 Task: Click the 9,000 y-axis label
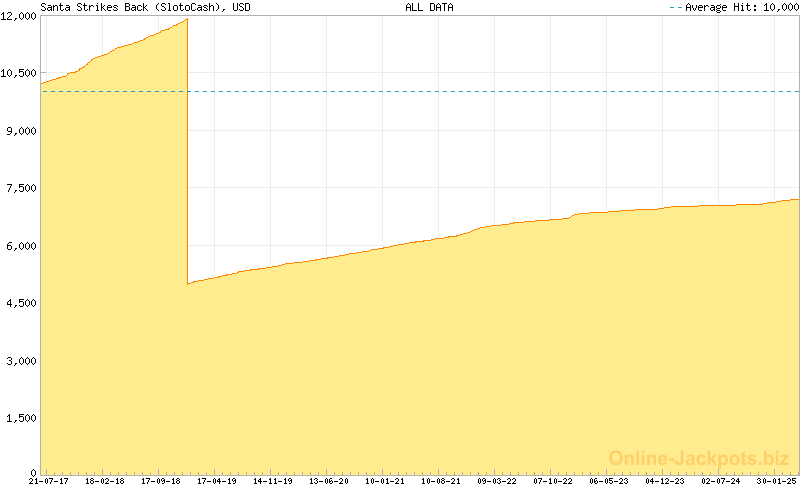pos(19,131)
